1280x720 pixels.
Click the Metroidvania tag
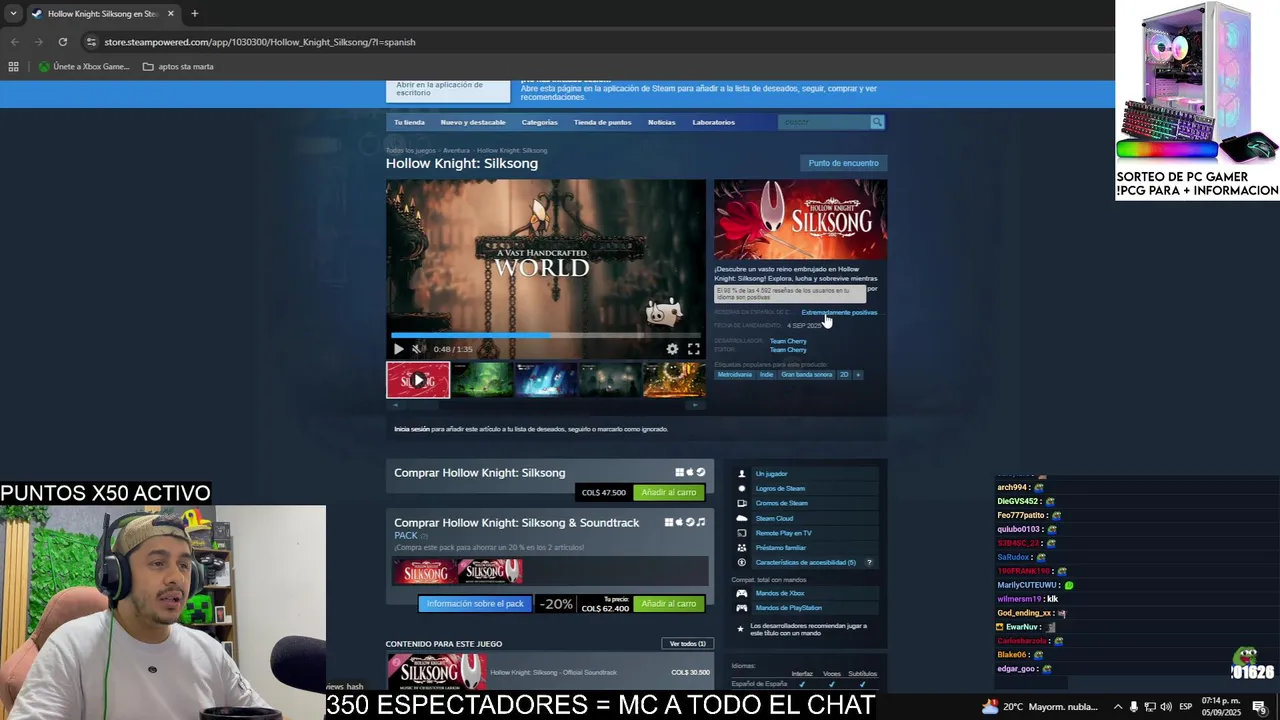pyautogui.click(x=734, y=375)
